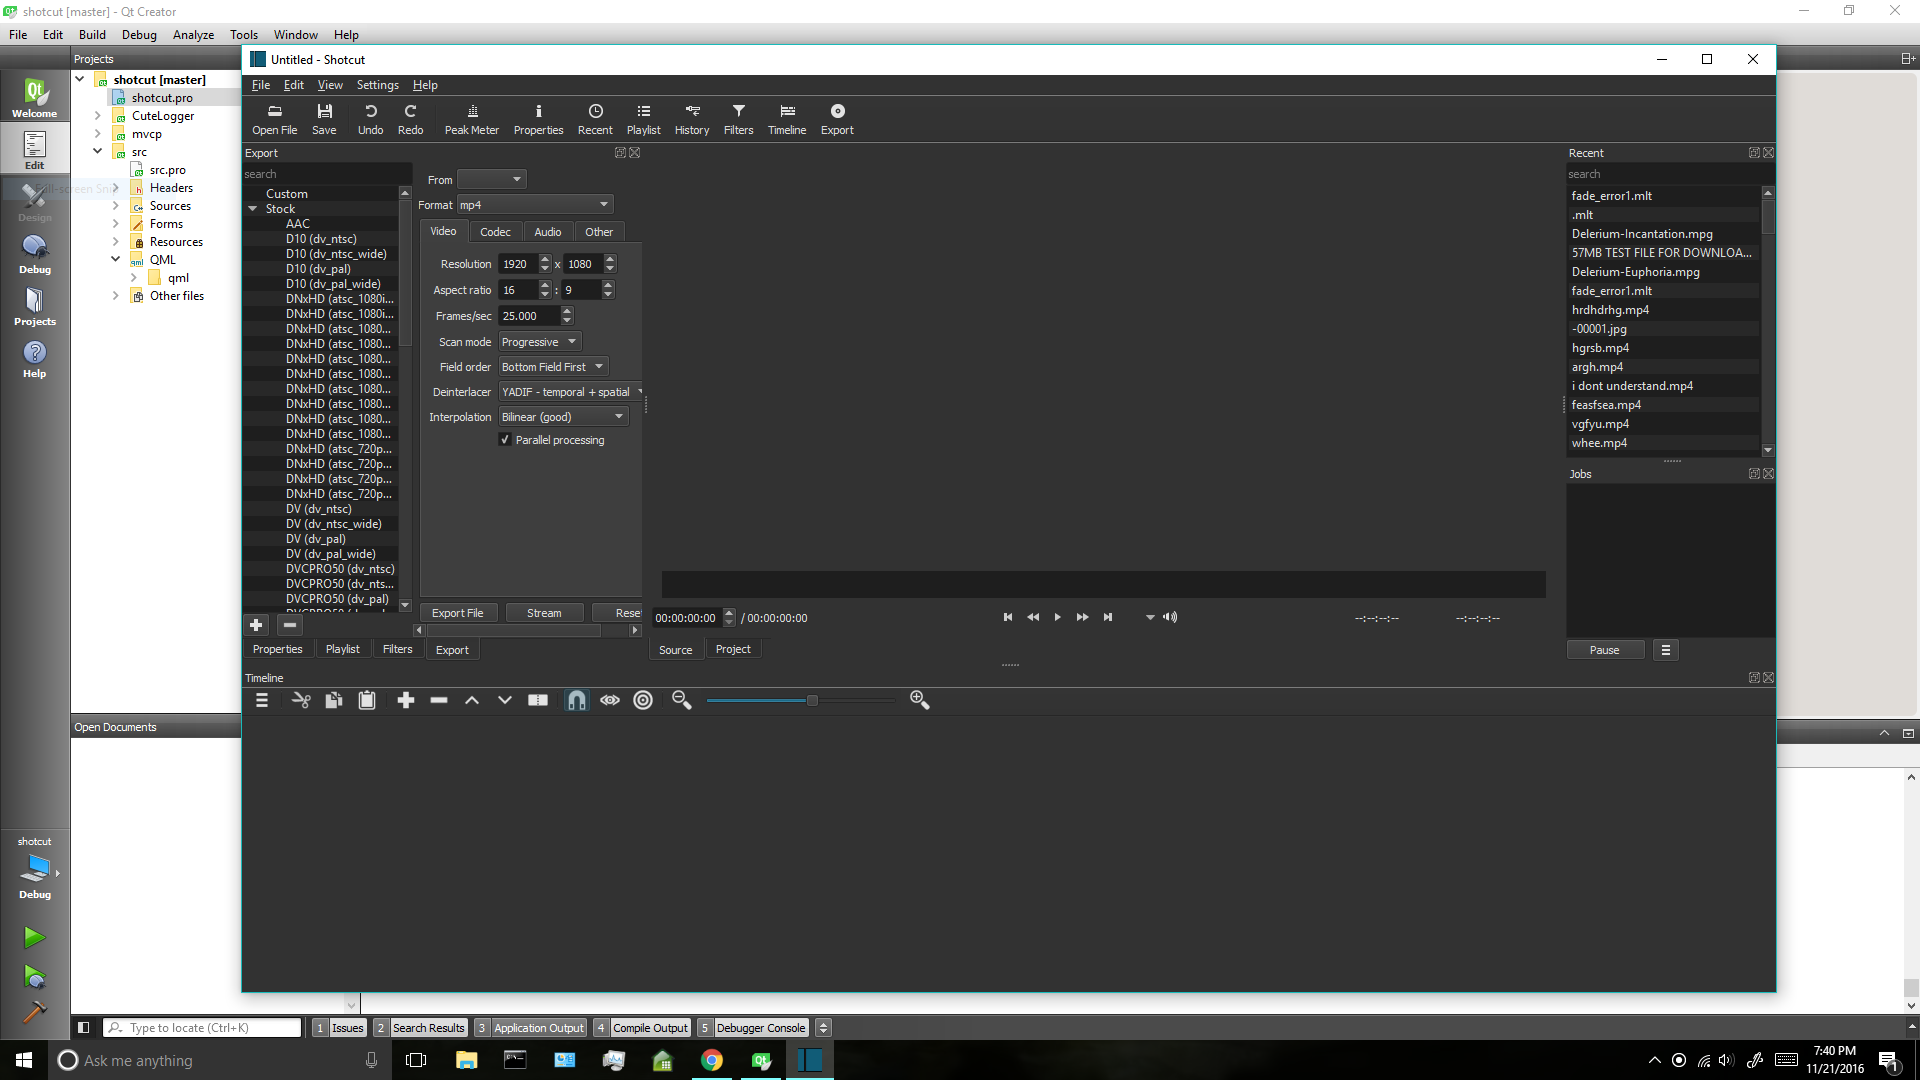
Task: Open the Settings menu in Shotcut
Action: (x=377, y=85)
